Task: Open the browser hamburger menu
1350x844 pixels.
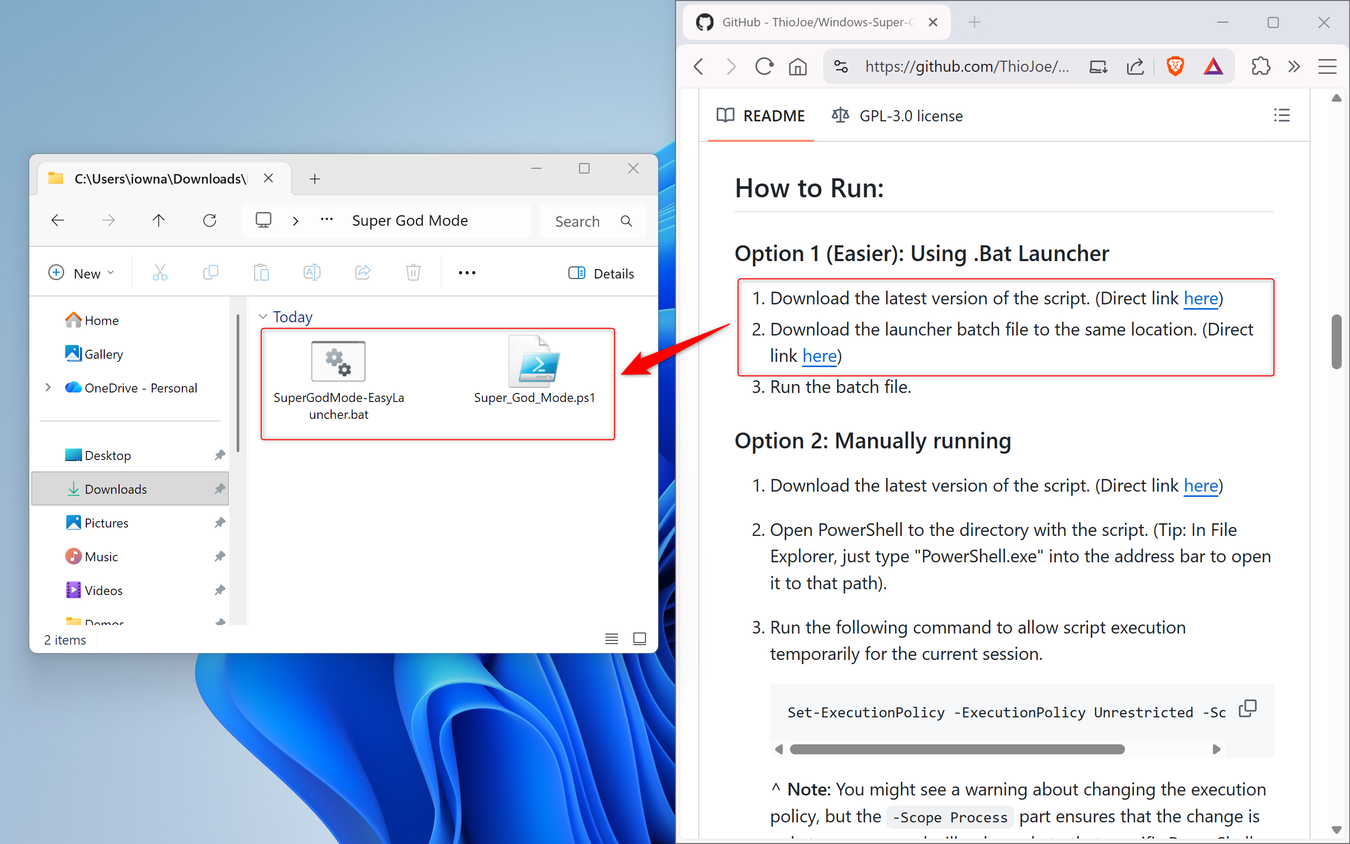Action: click(x=1327, y=67)
